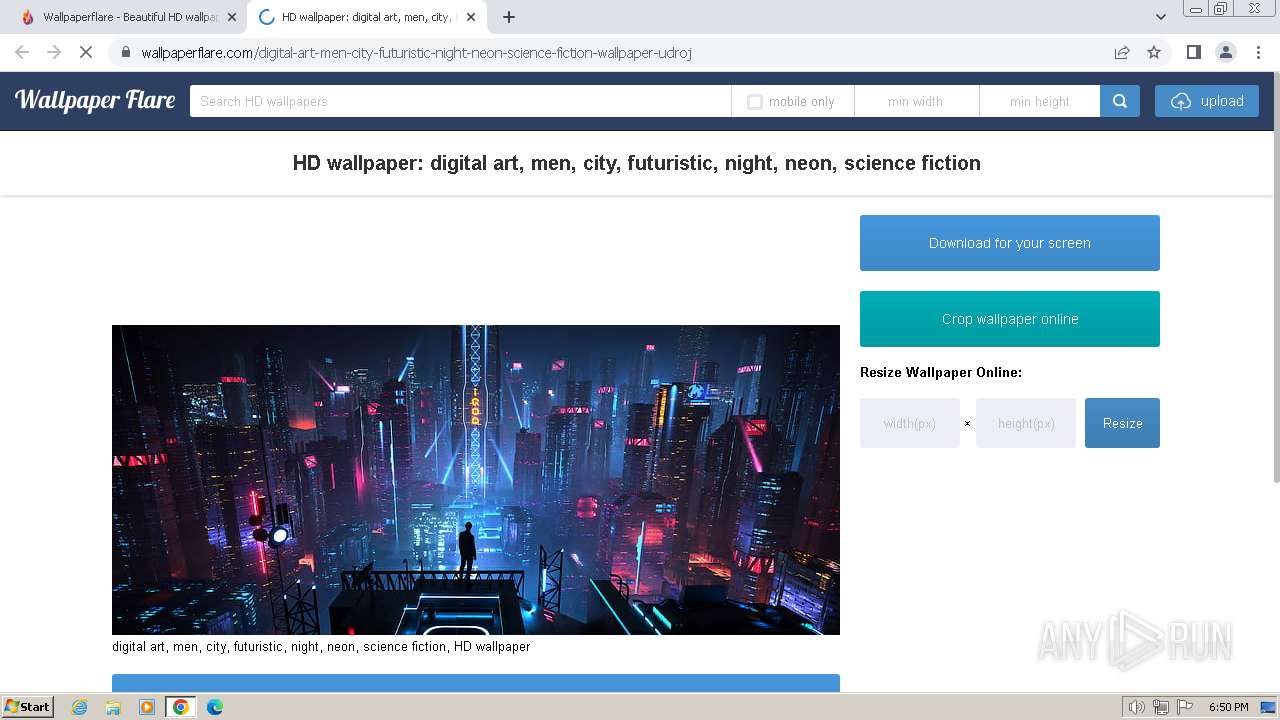Open File Explorer from taskbar
The width and height of the screenshot is (1280, 720).
[113, 707]
